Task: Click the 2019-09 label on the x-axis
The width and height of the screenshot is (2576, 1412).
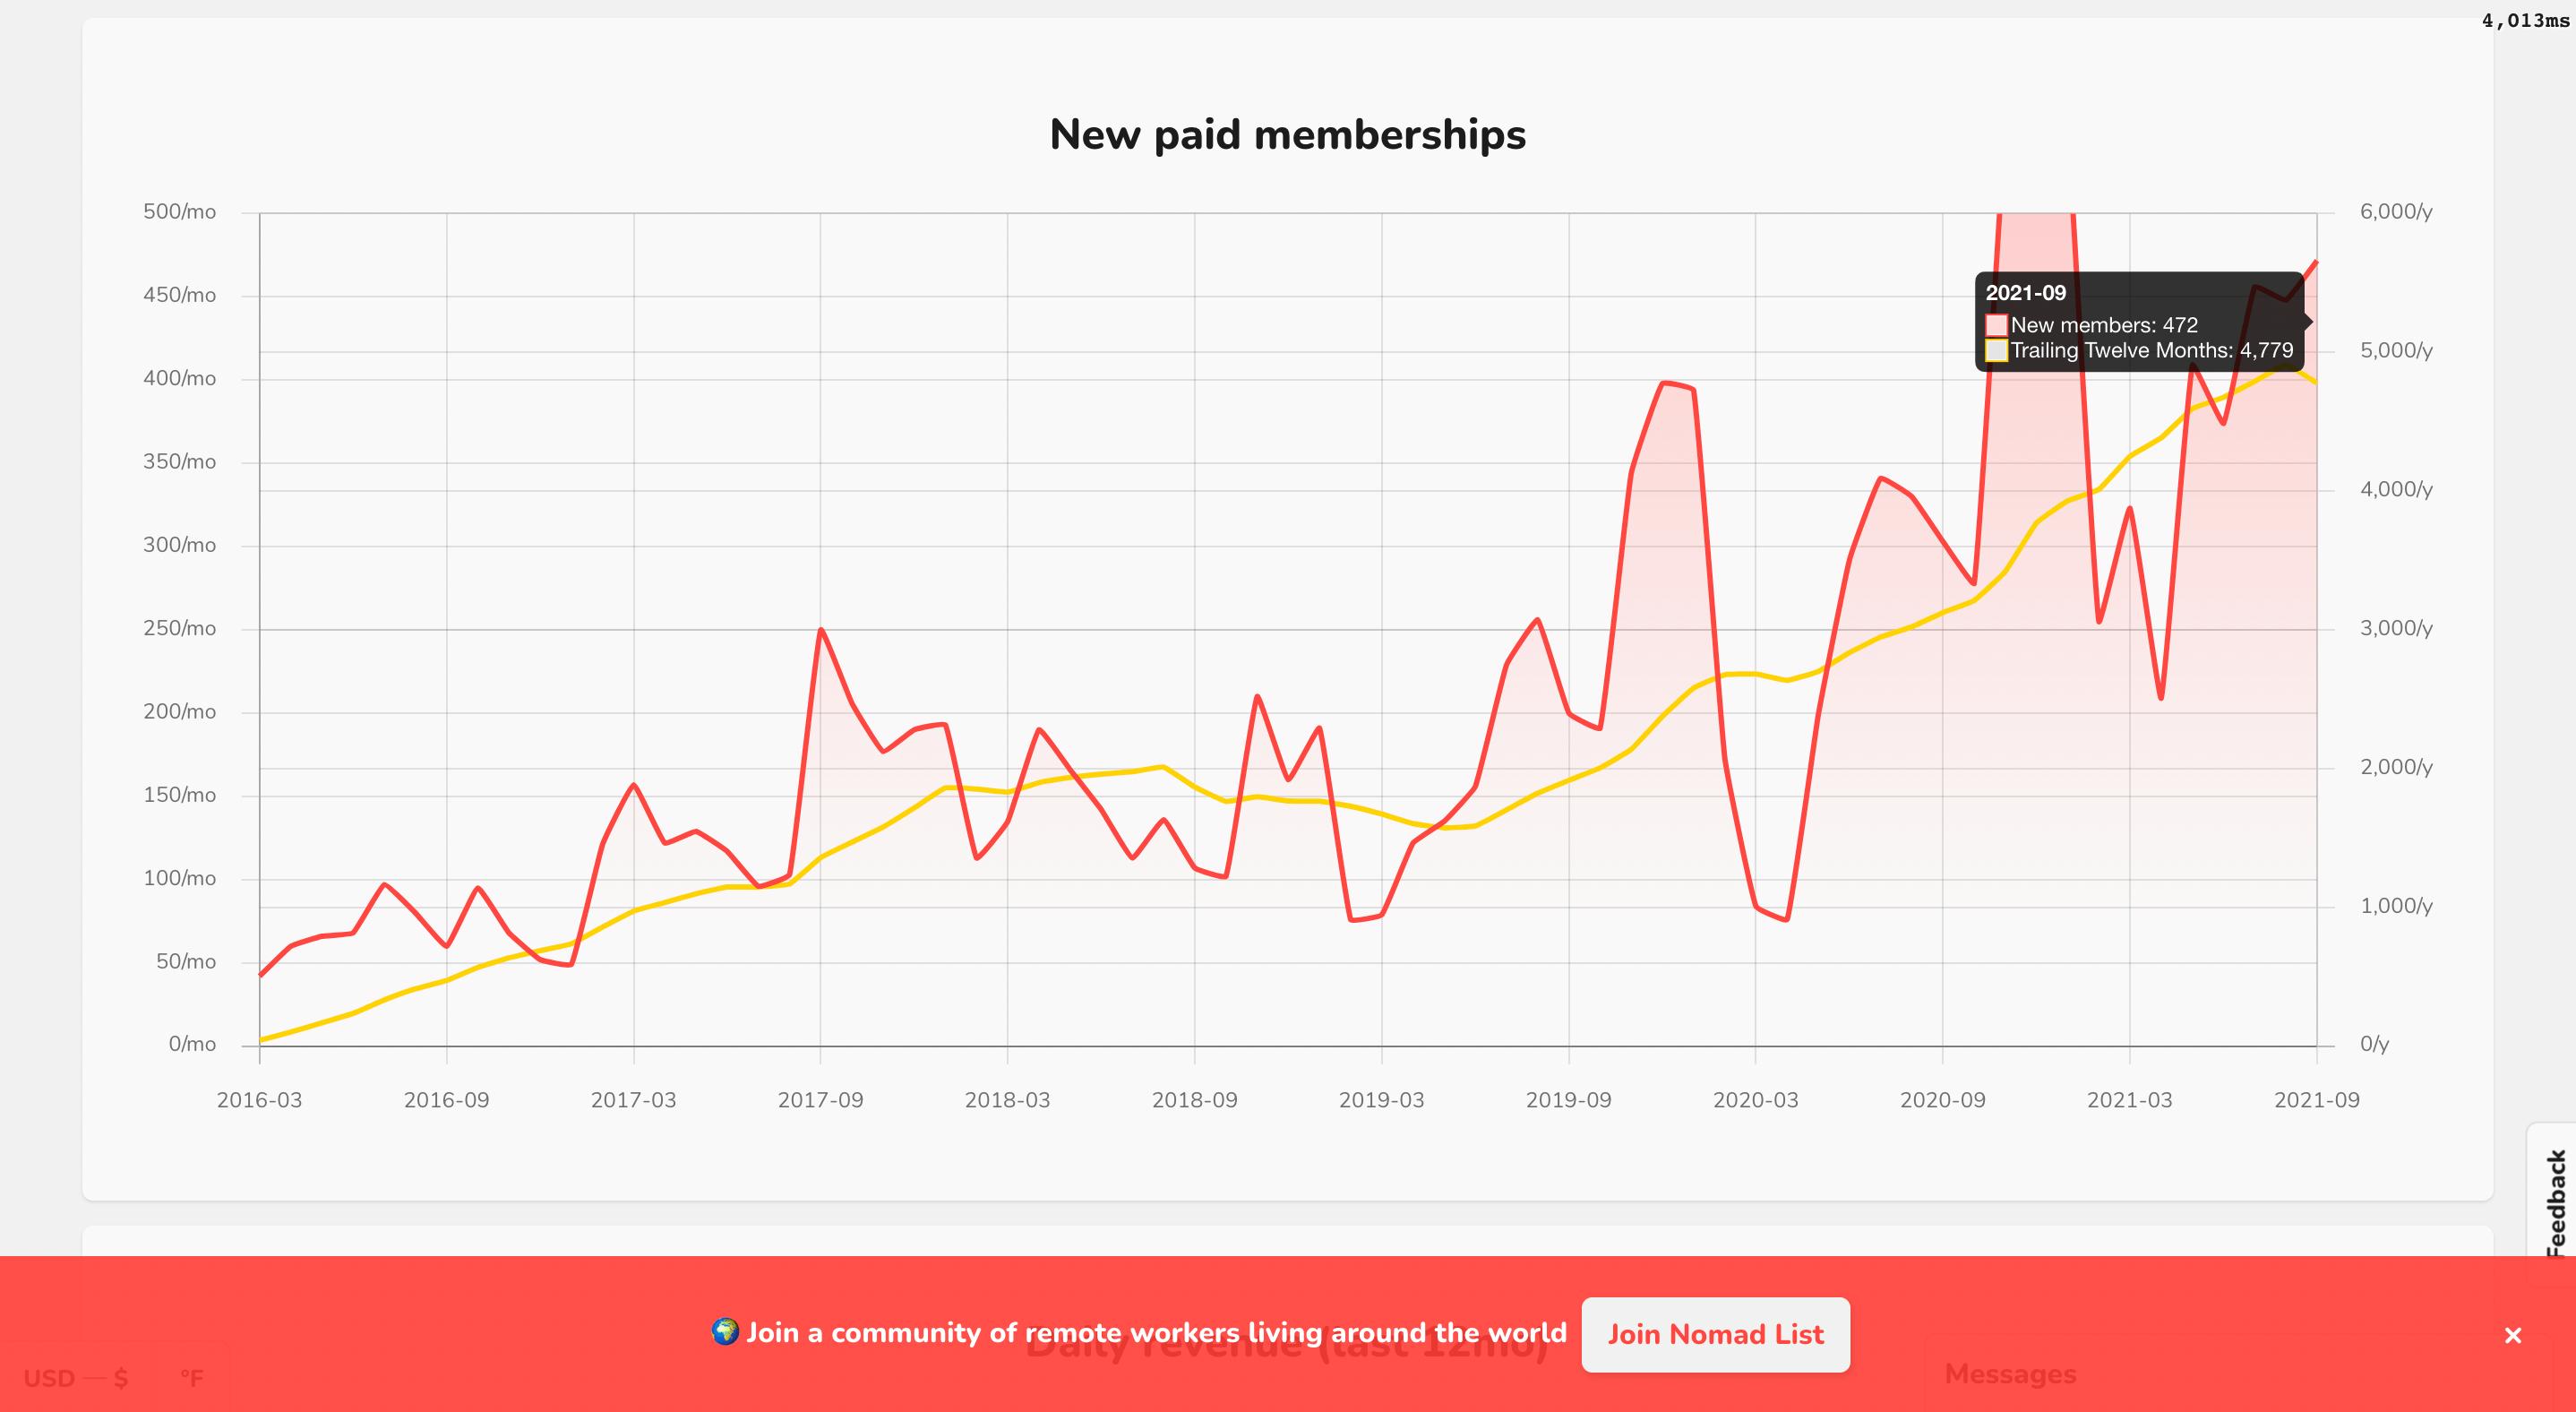Action: tap(1568, 1100)
